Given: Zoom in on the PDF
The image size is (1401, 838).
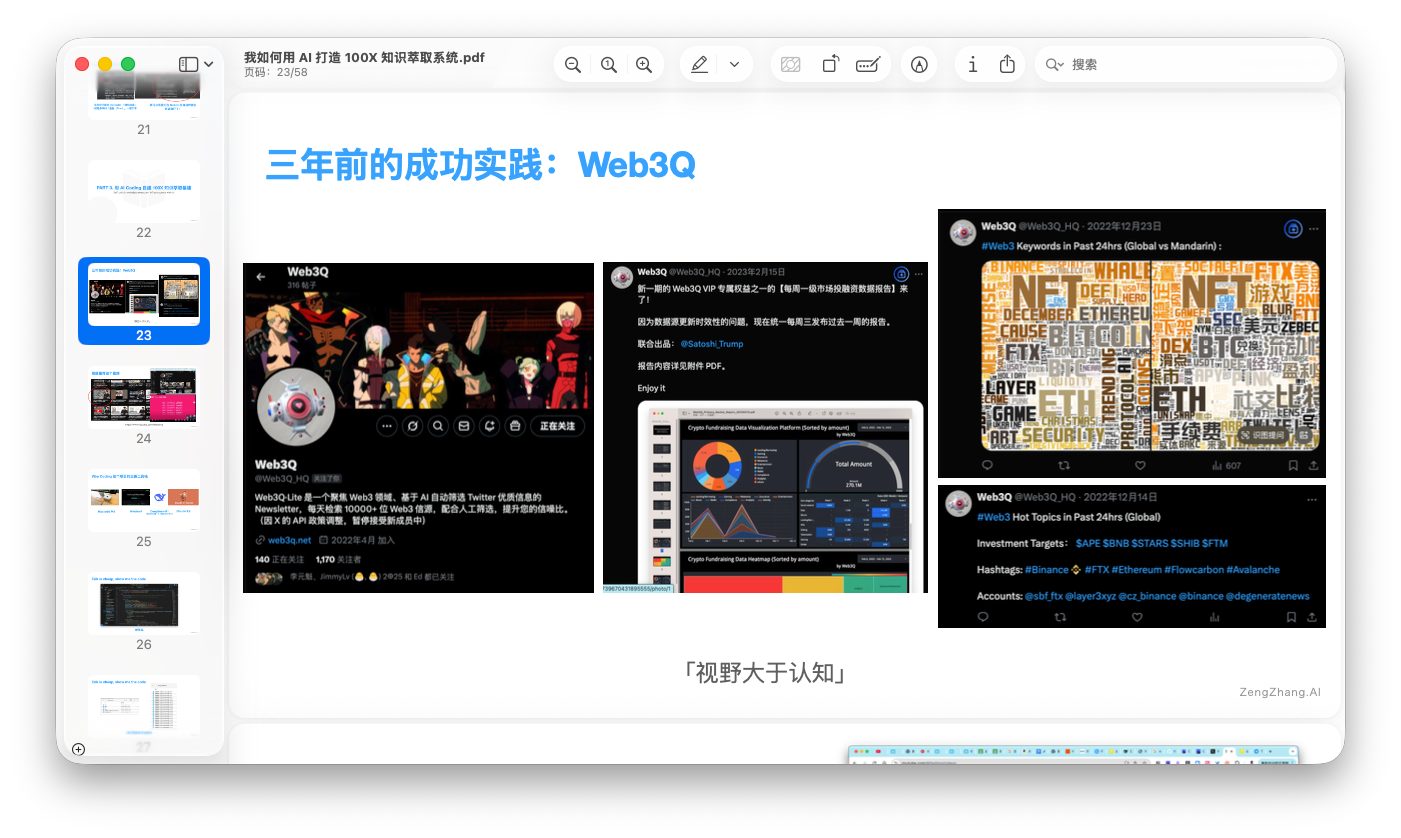Looking at the screenshot, I should tap(644, 64).
